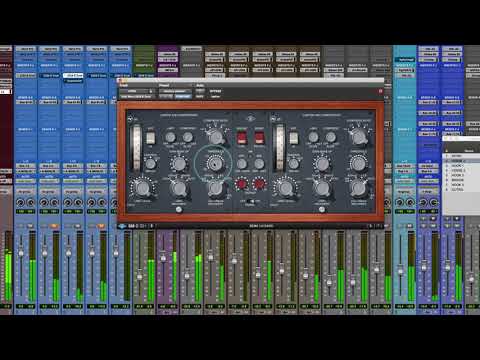This screenshot has width=480, height=360.
Task: Click the left red output knob
Action: click(241, 184)
